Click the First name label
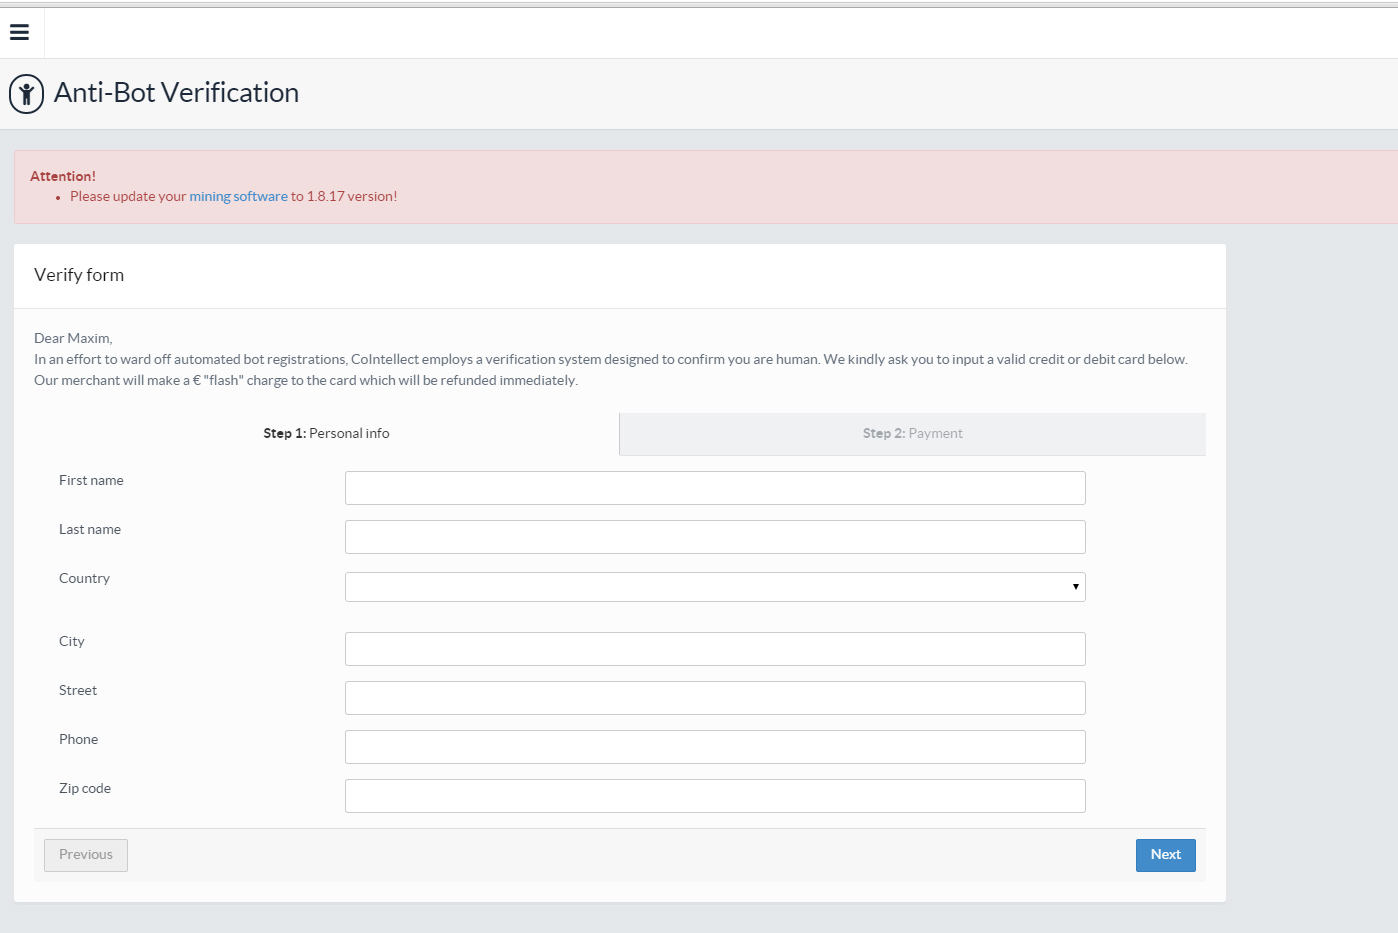The height and width of the screenshot is (933, 1398). (x=91, y=481)
